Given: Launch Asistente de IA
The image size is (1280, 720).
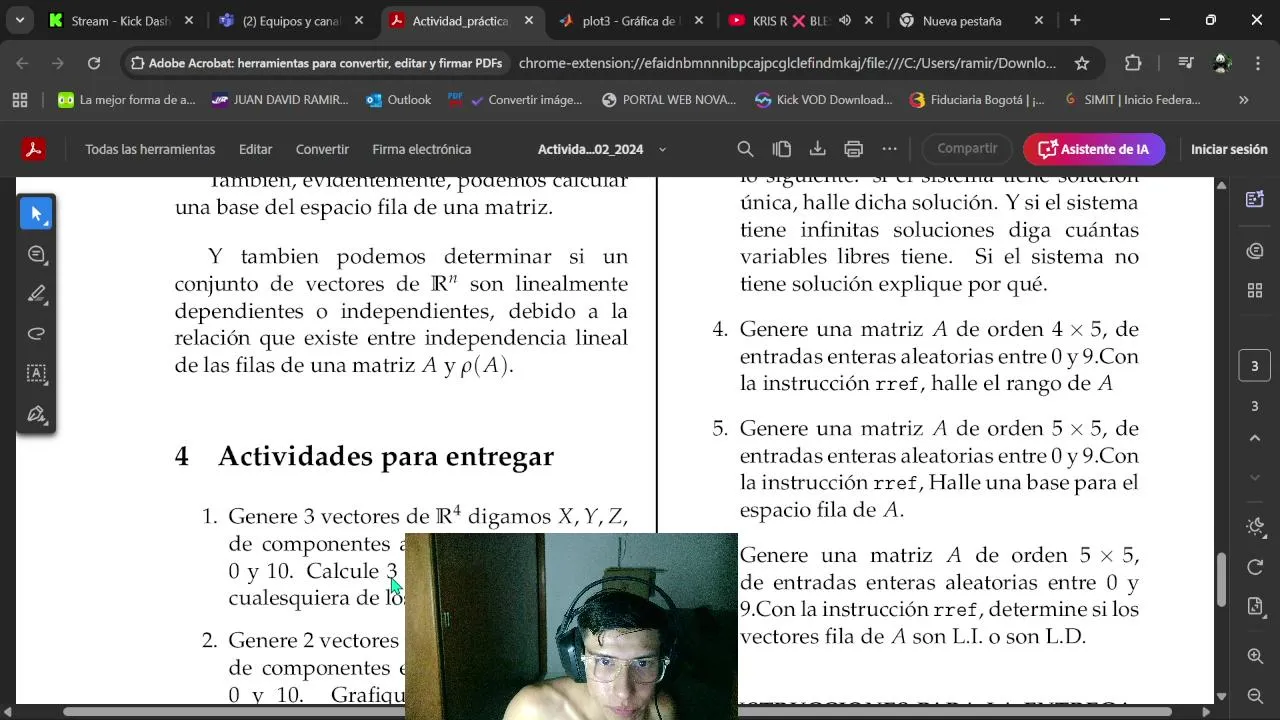Looking at the screenshot, I should point(1093,149).
